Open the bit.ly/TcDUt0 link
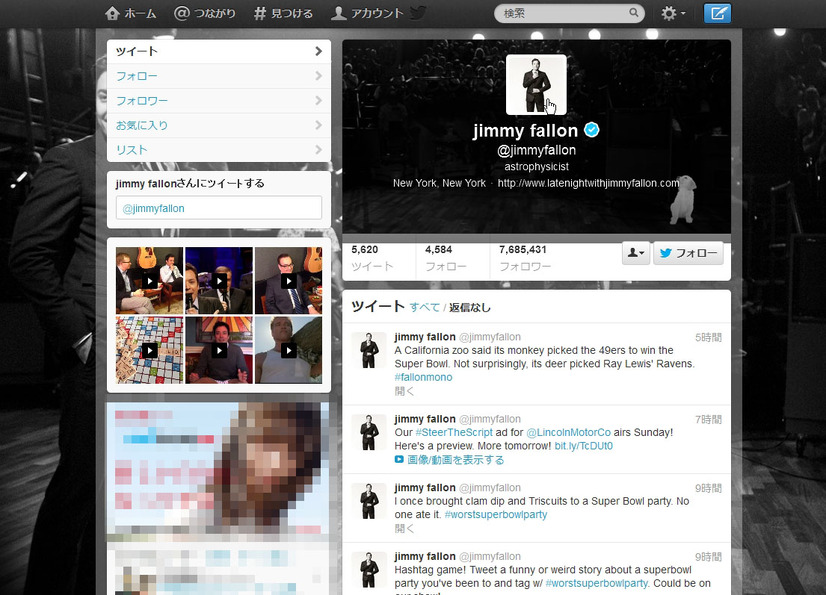The image size is (826, 595). (x=584, y=446)
